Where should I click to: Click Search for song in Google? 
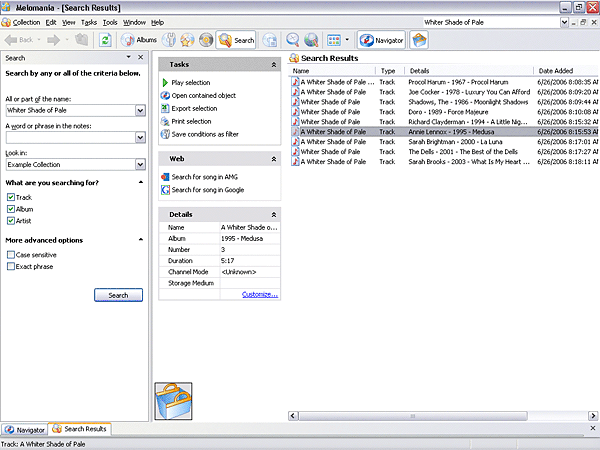[207, 189]
